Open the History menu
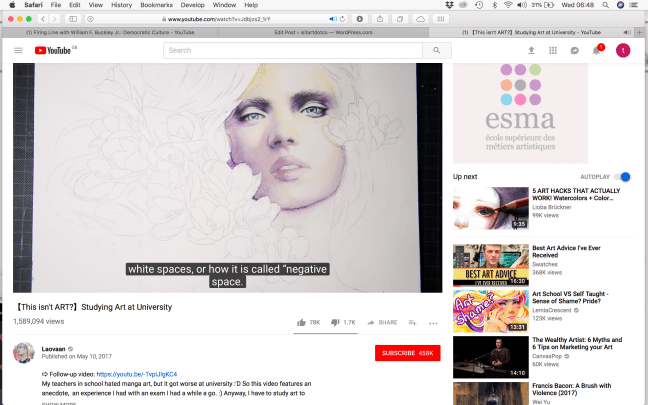 [x=122, y=5]
